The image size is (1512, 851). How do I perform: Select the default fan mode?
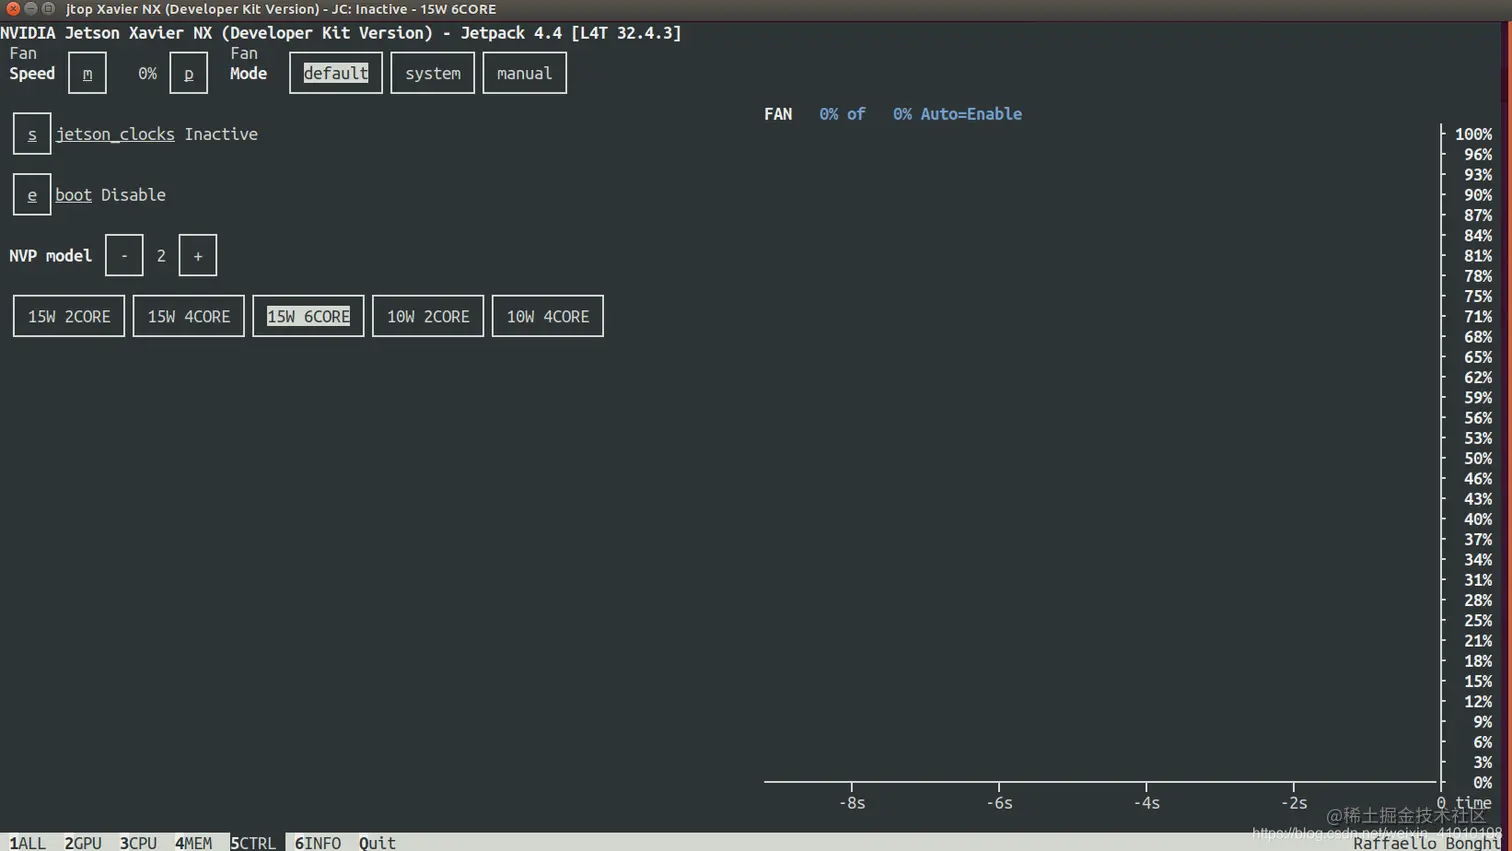coord(336,73)
